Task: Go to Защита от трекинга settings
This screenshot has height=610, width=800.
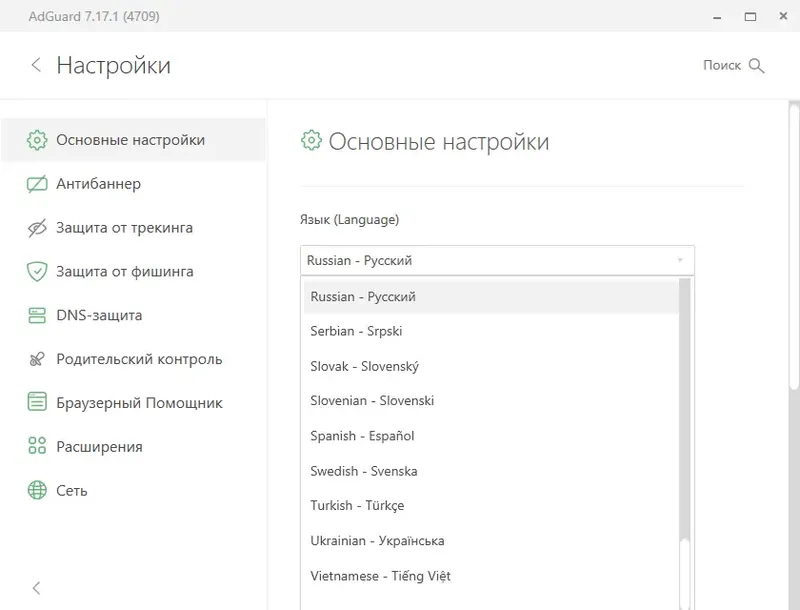Action: [x=134, y=227]
